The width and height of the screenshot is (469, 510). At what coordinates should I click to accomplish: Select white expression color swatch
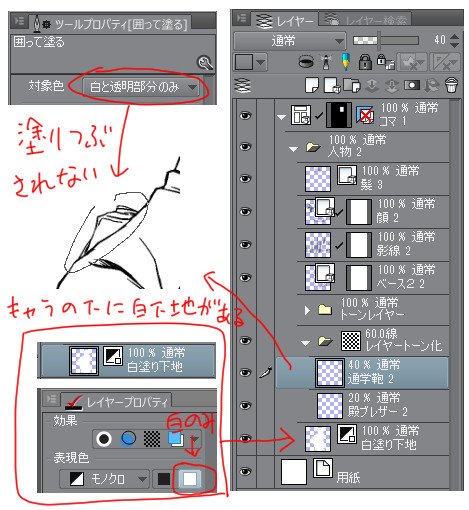tap(190, 479)
